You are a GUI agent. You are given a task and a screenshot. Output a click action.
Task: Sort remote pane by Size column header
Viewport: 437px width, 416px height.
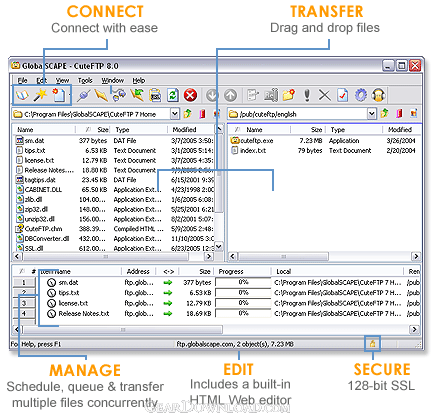click(308, 130)
